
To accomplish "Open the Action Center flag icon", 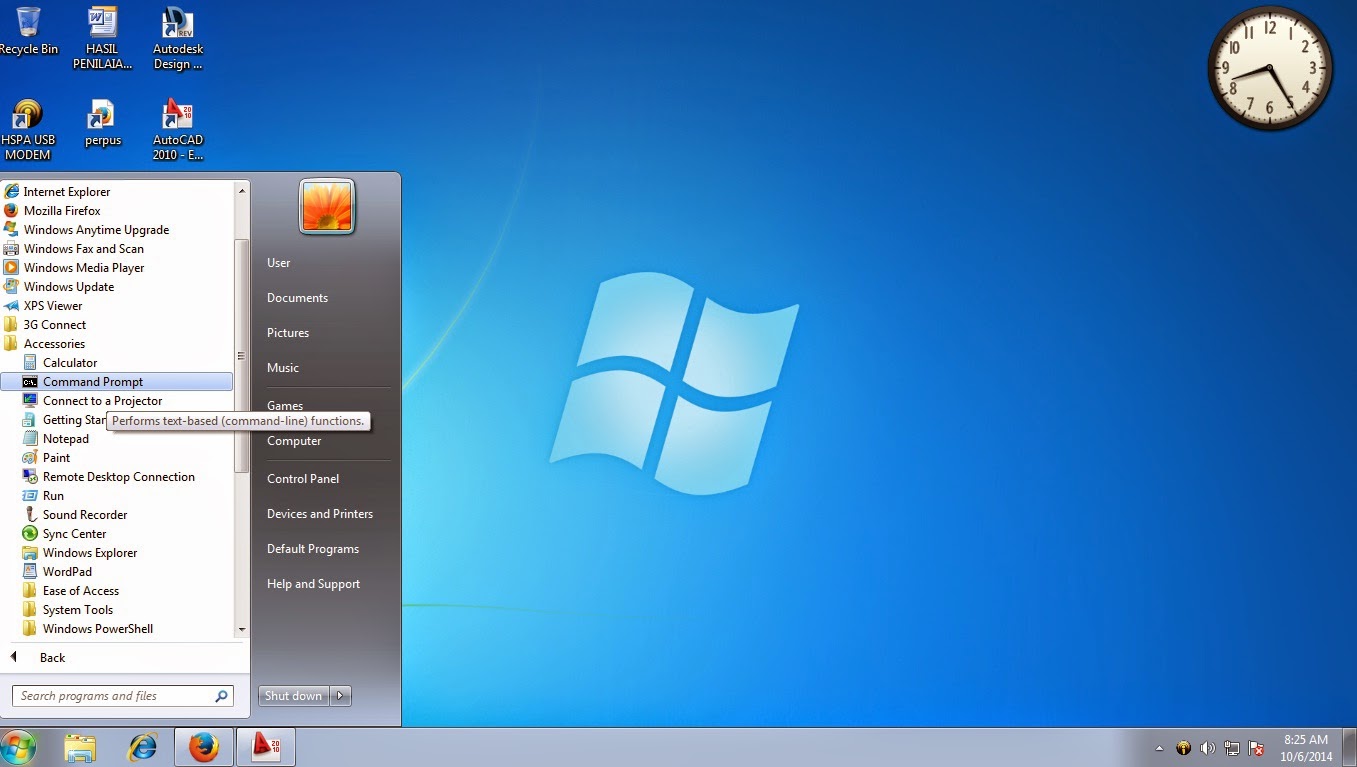I will coord(1257,748).
